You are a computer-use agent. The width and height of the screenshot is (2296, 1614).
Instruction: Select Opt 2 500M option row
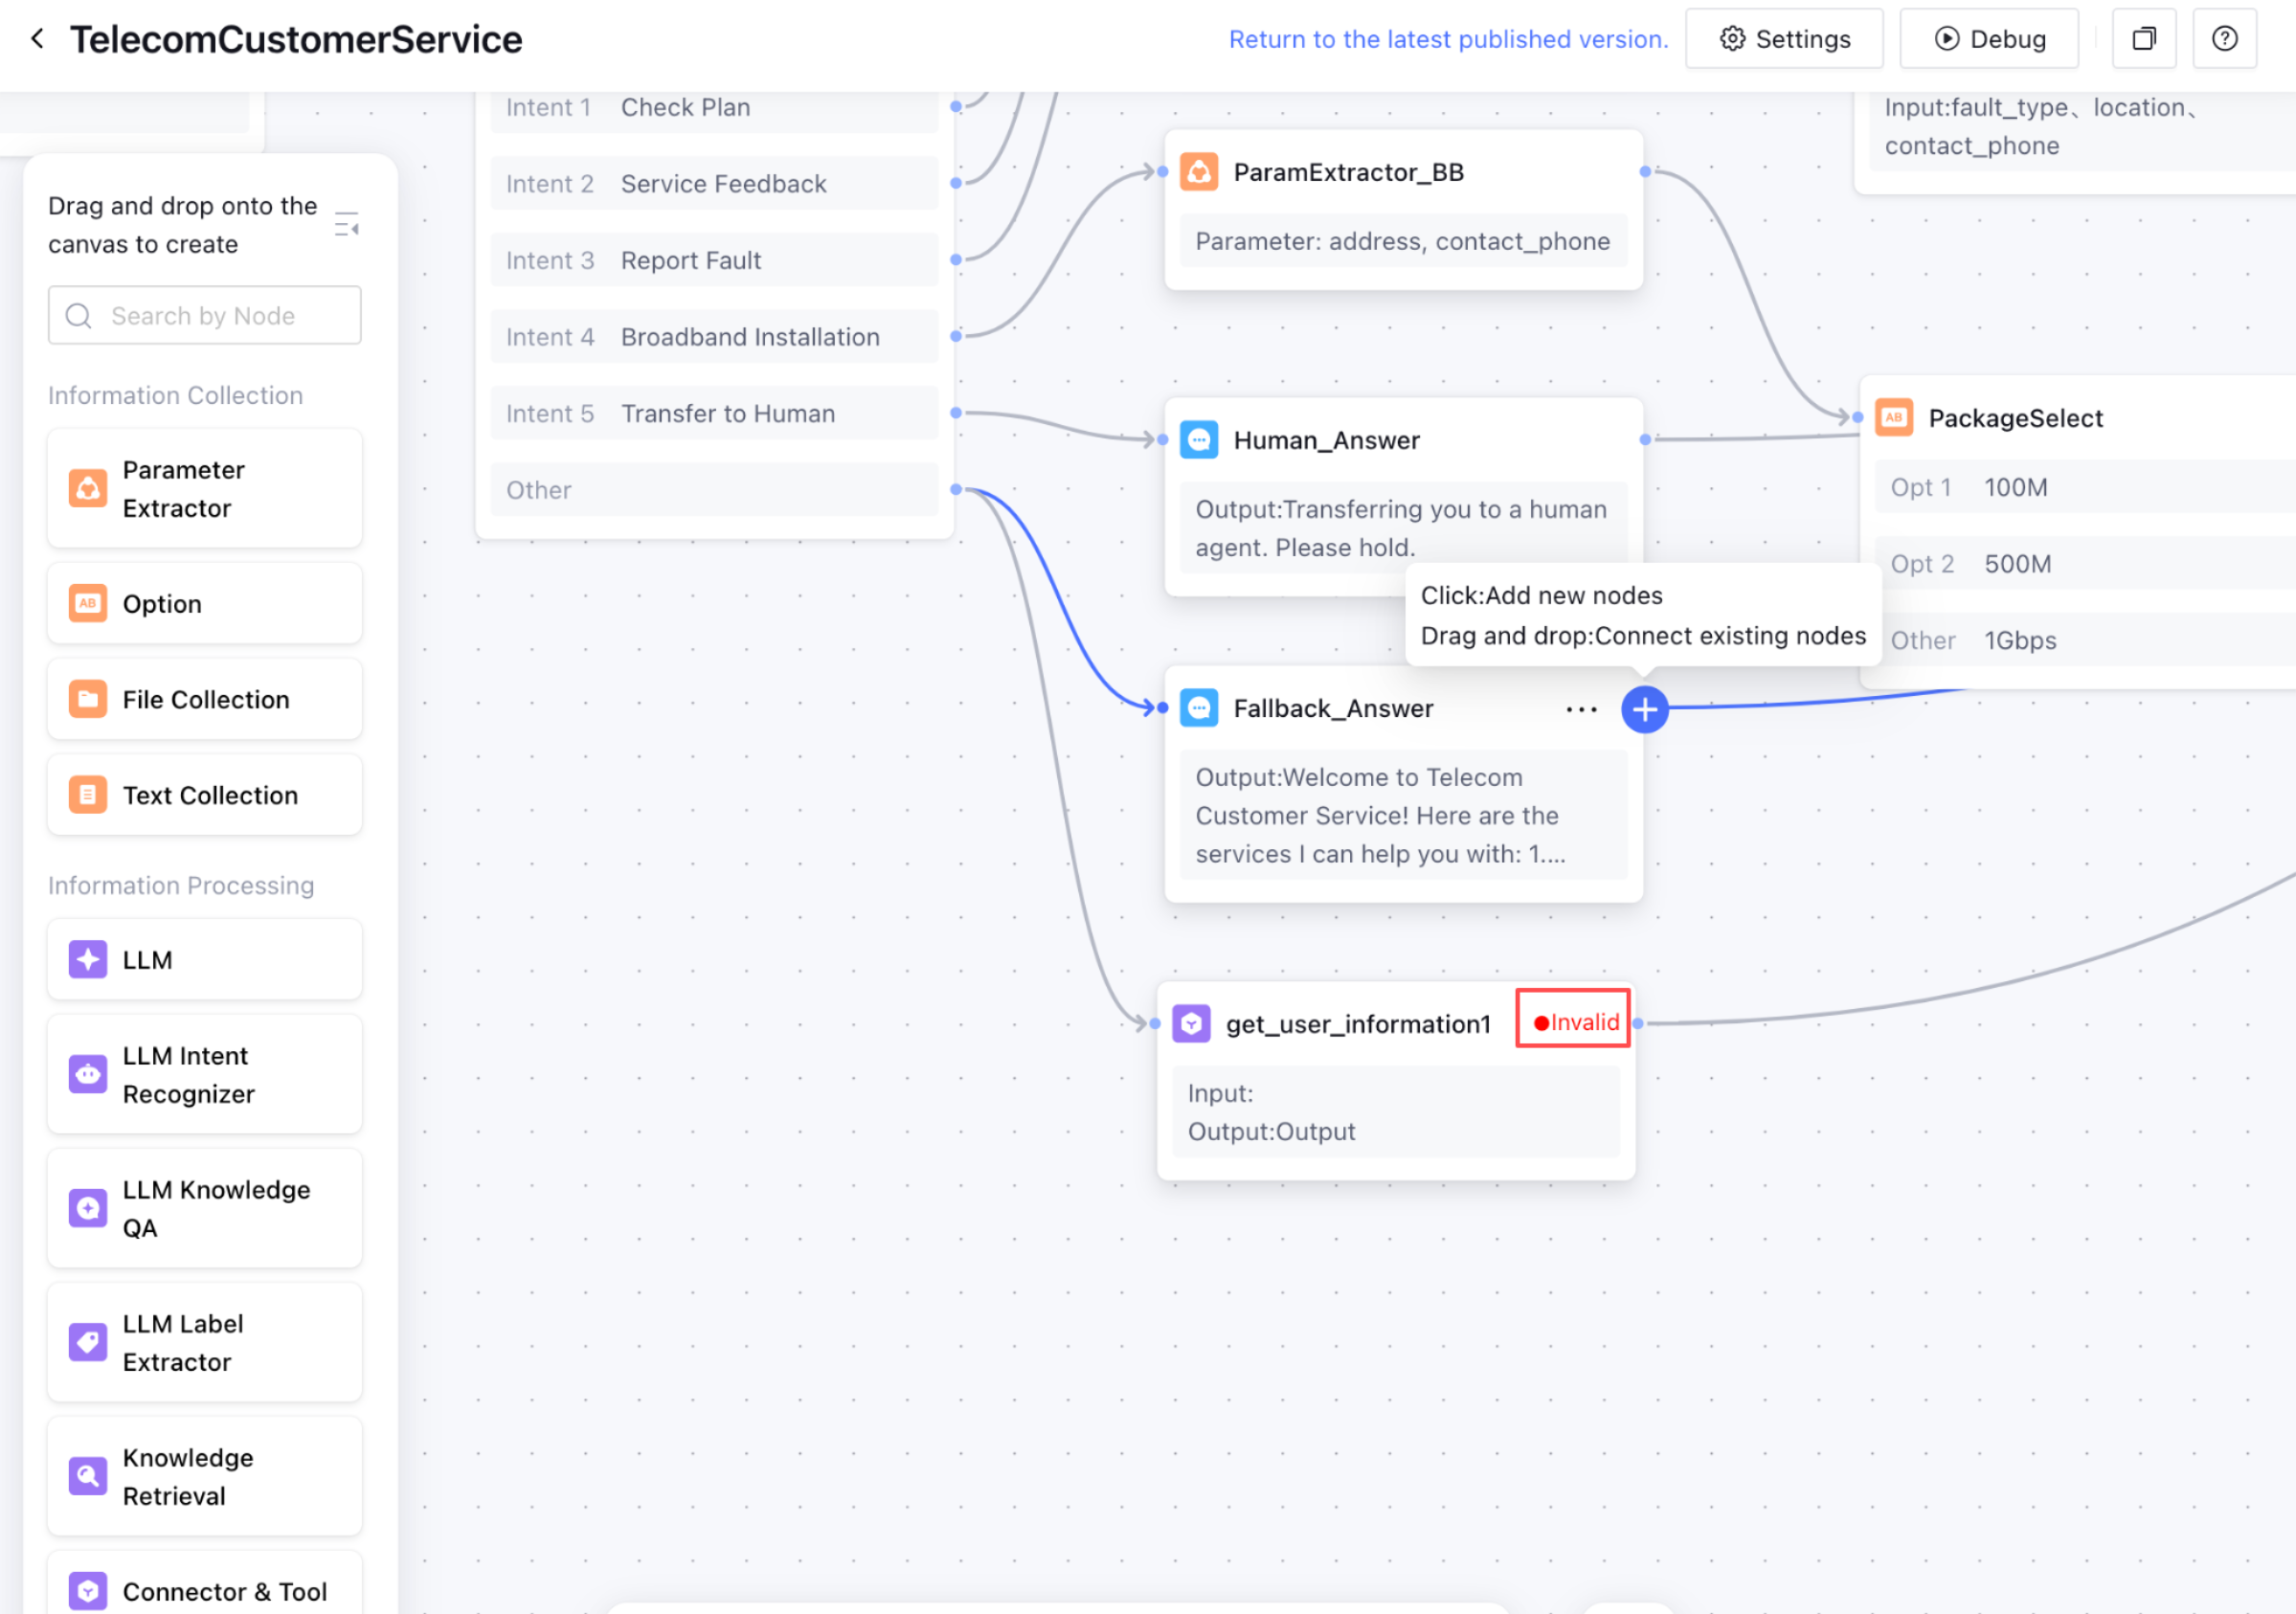[2085, 564]
